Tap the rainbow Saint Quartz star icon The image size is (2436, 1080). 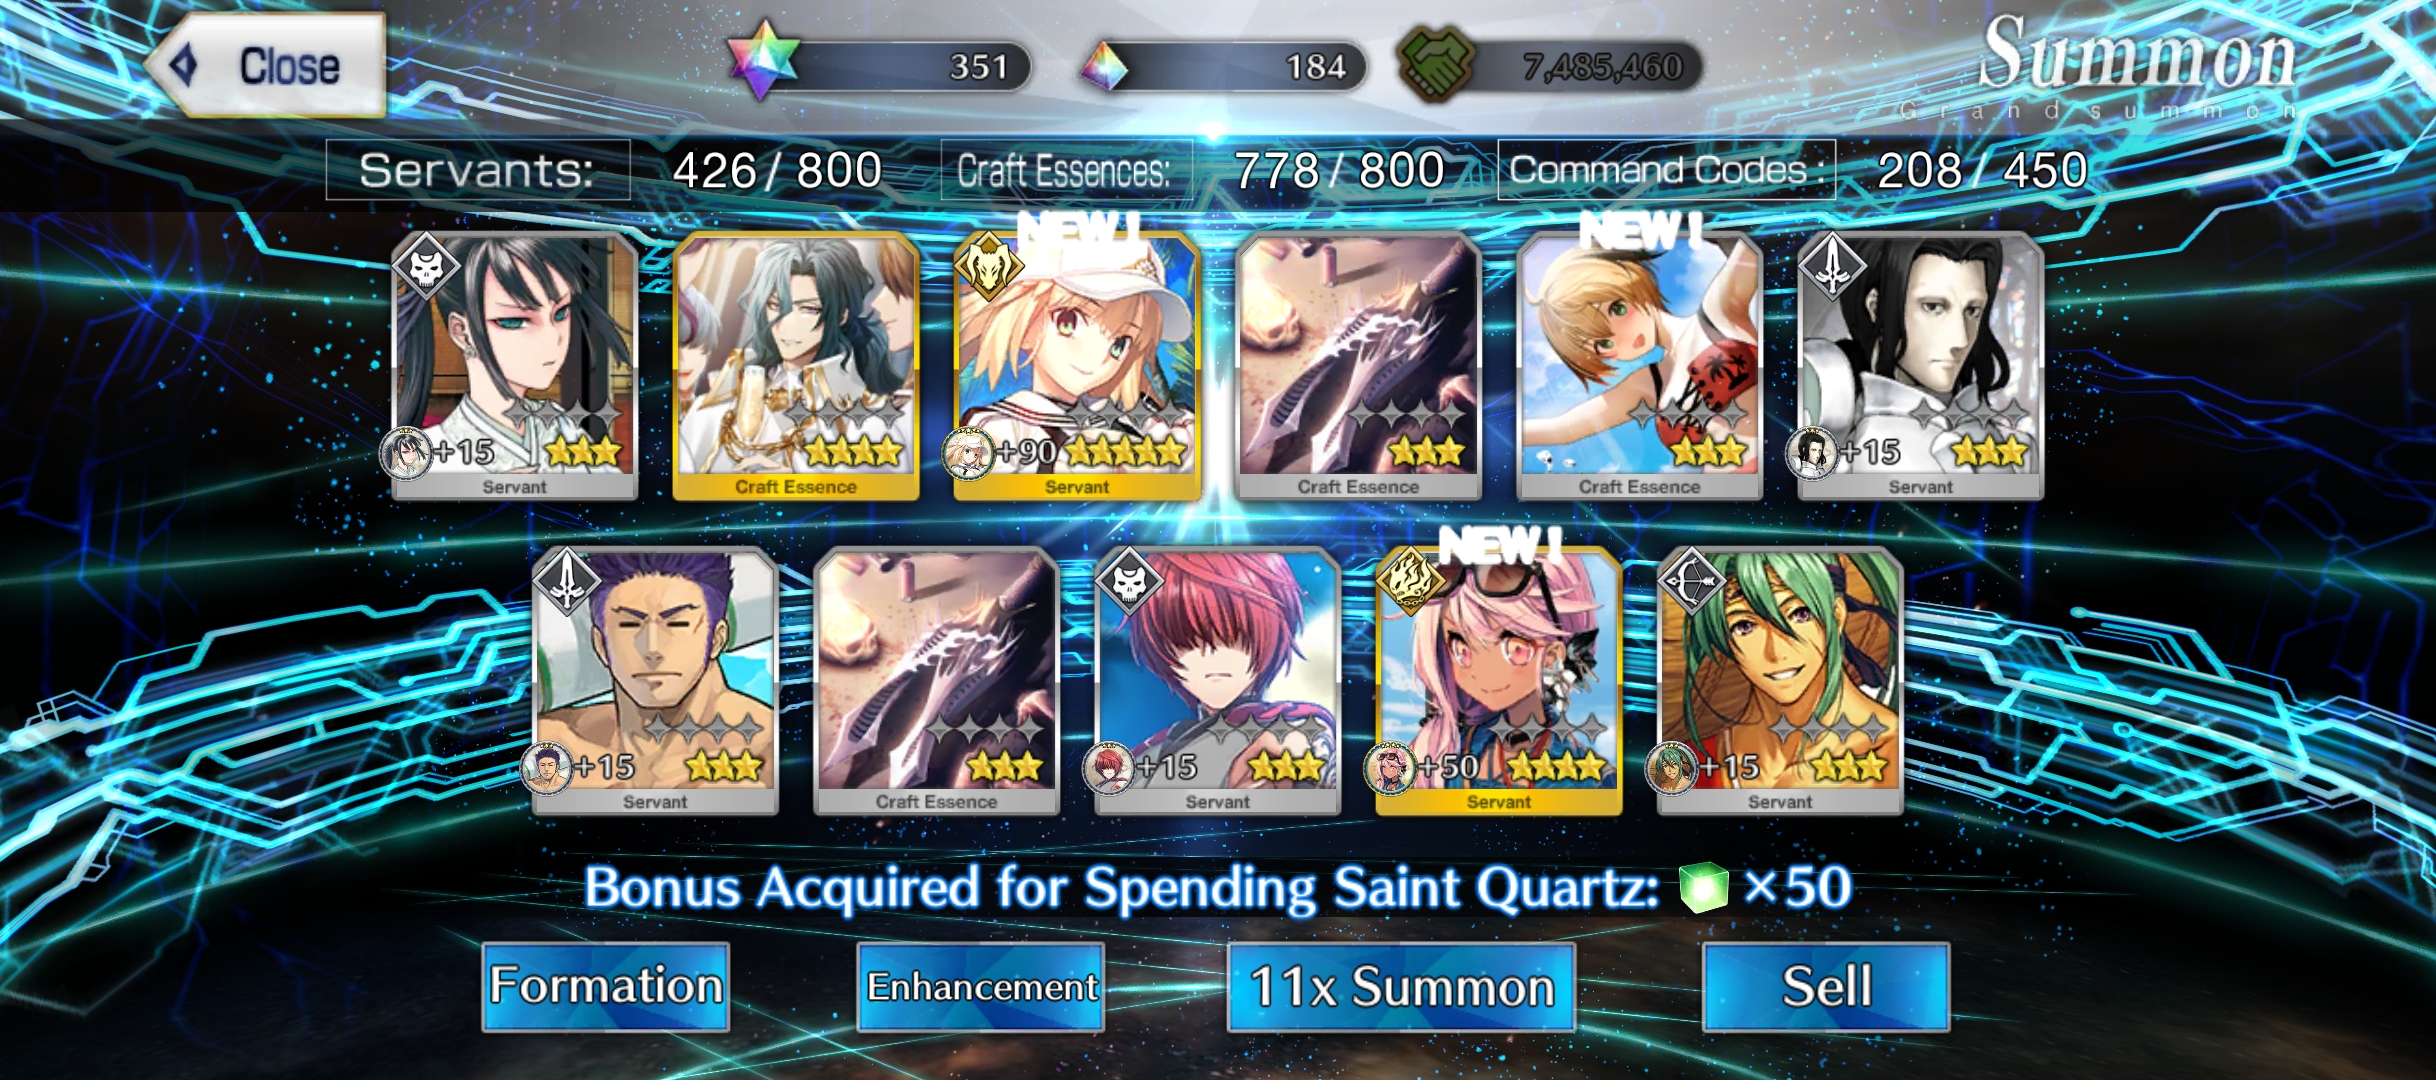(x=763, y=60)
